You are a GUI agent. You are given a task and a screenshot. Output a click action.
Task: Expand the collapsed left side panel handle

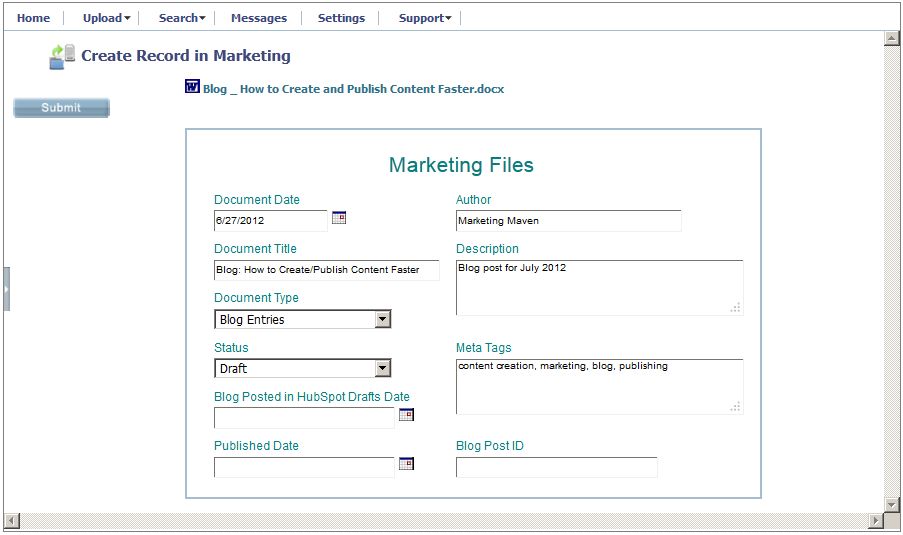tap(6, 289)
